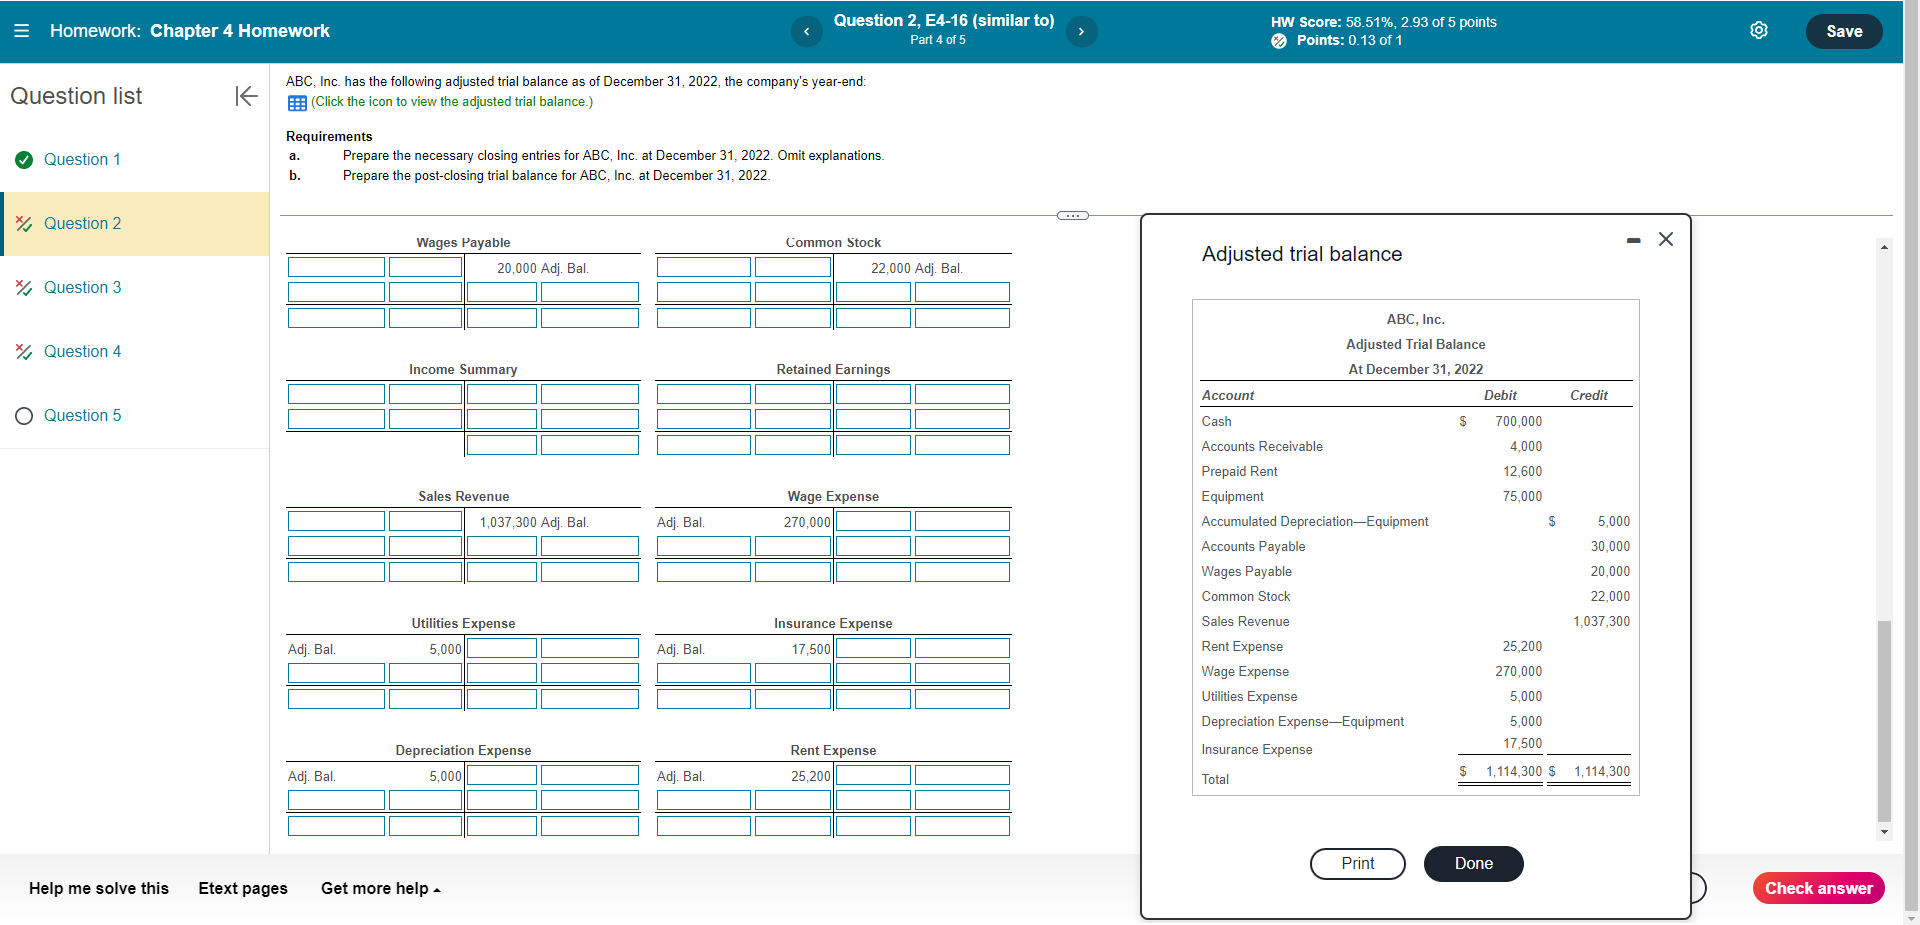Select Question 4 in the list
Viewport: 1920px width, 925px height.
point(82,352)
